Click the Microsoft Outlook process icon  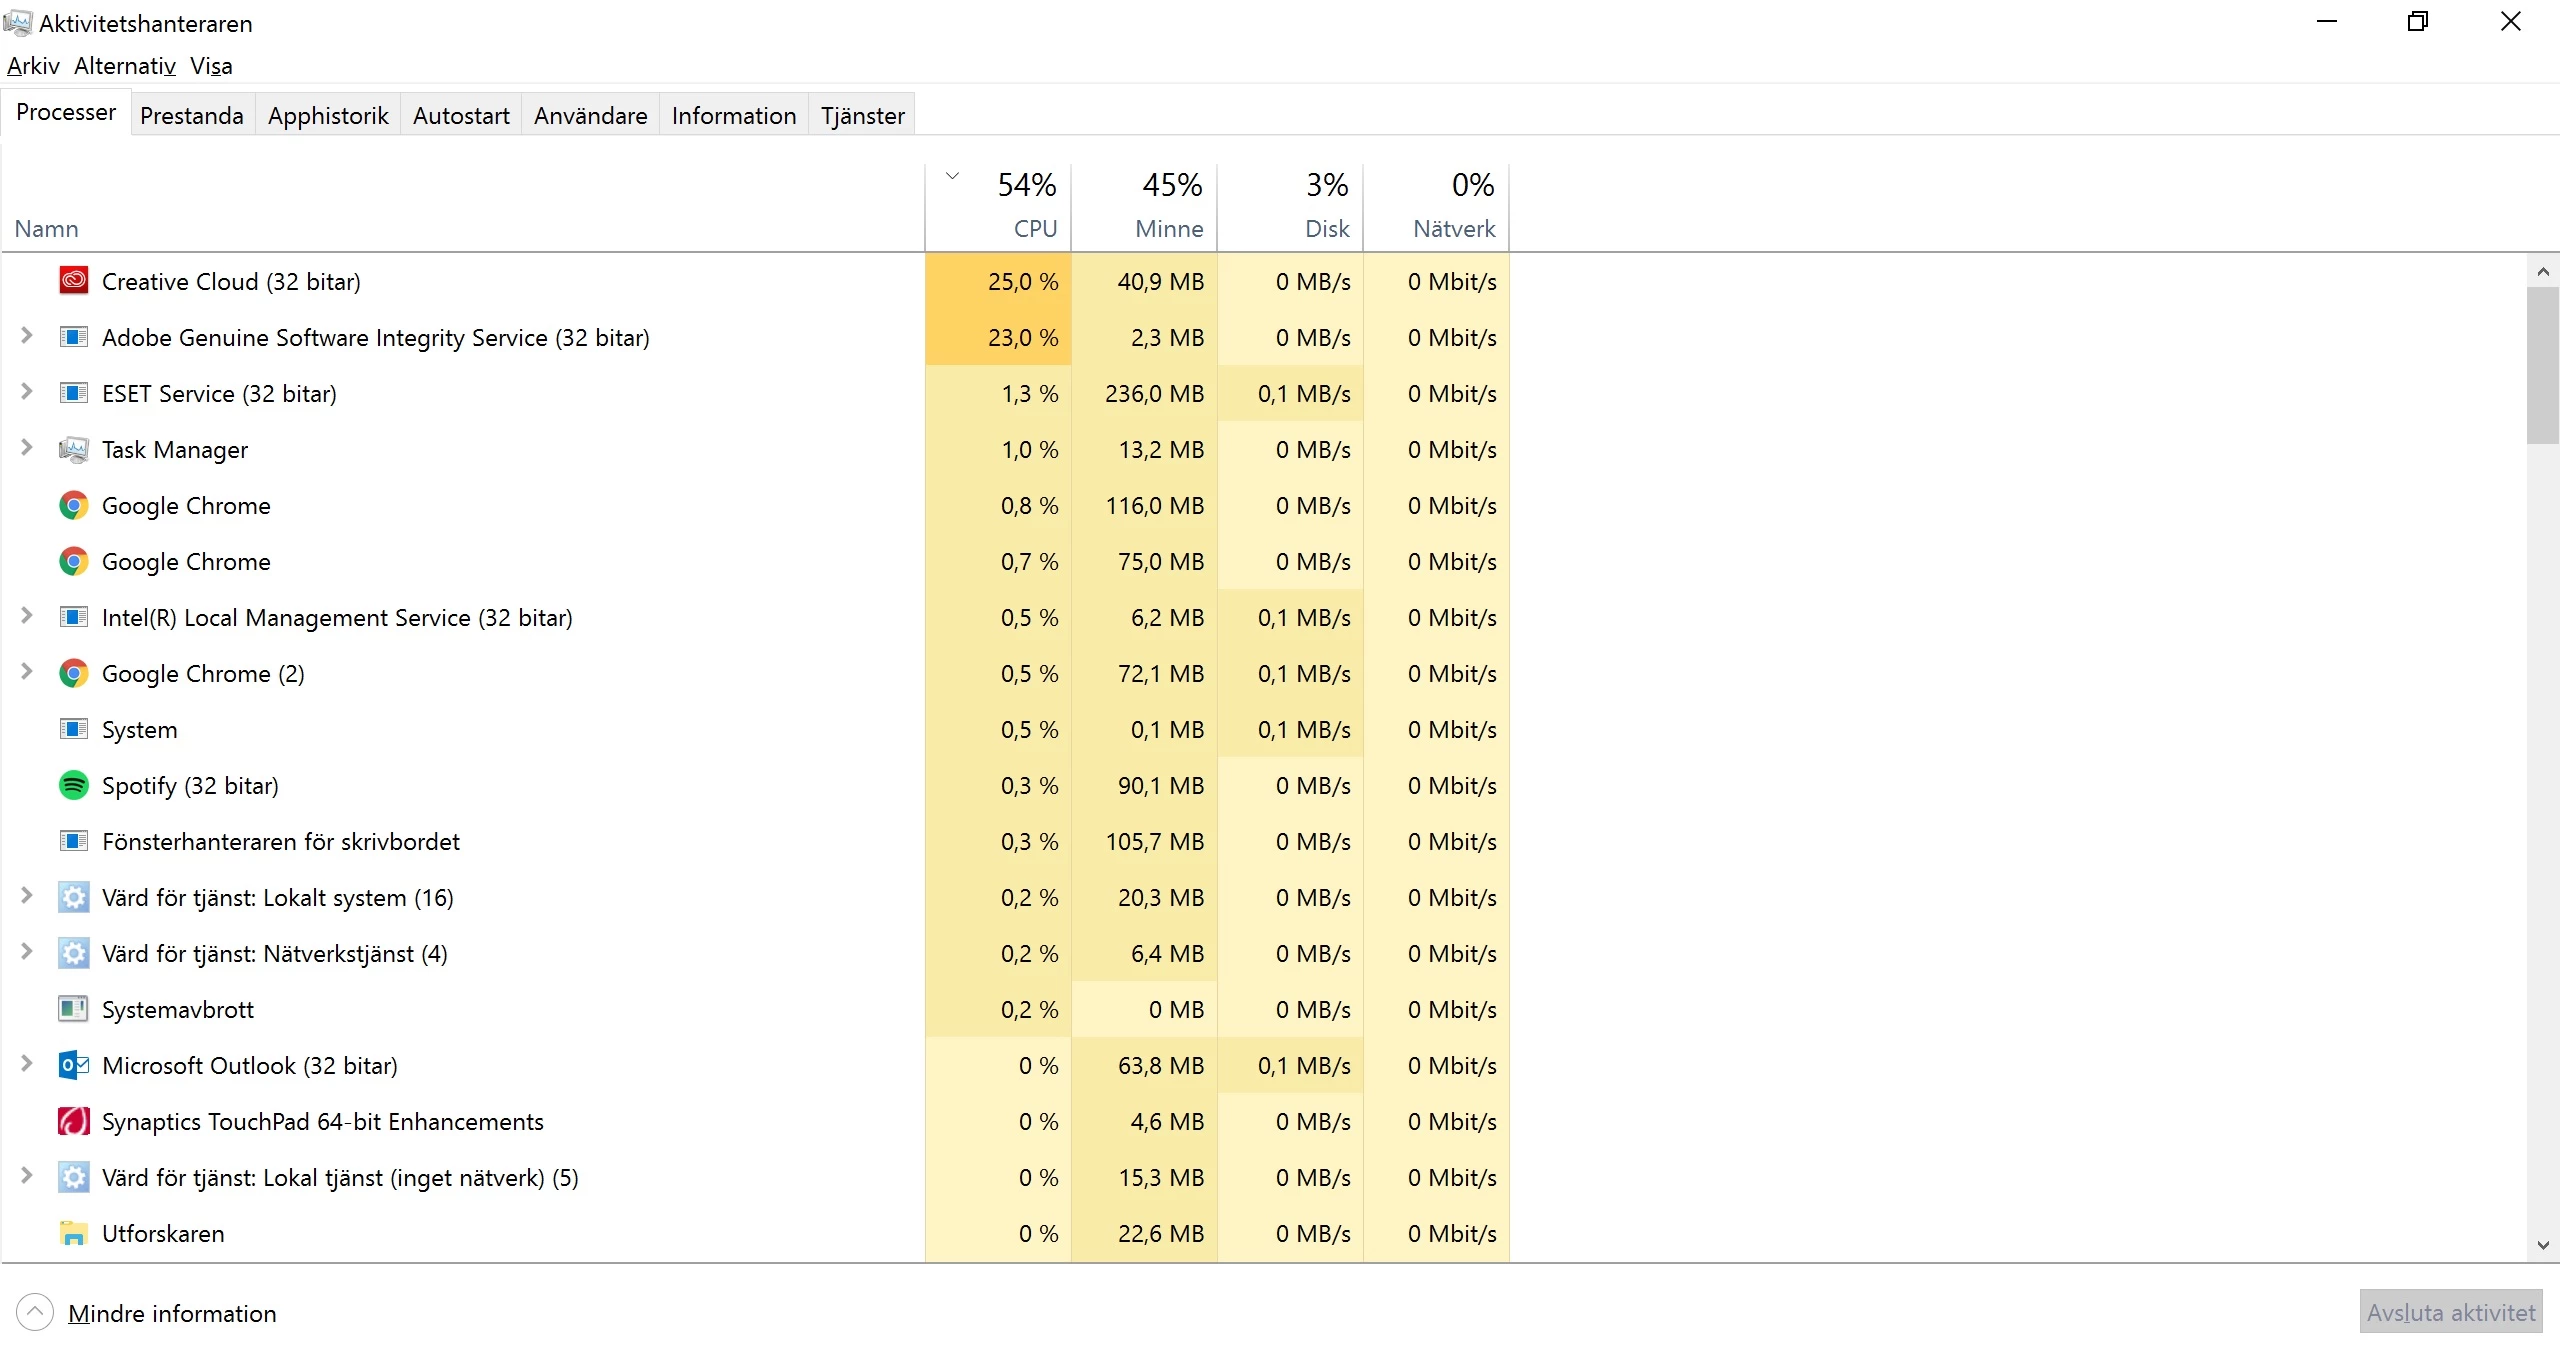[73, 1065]
